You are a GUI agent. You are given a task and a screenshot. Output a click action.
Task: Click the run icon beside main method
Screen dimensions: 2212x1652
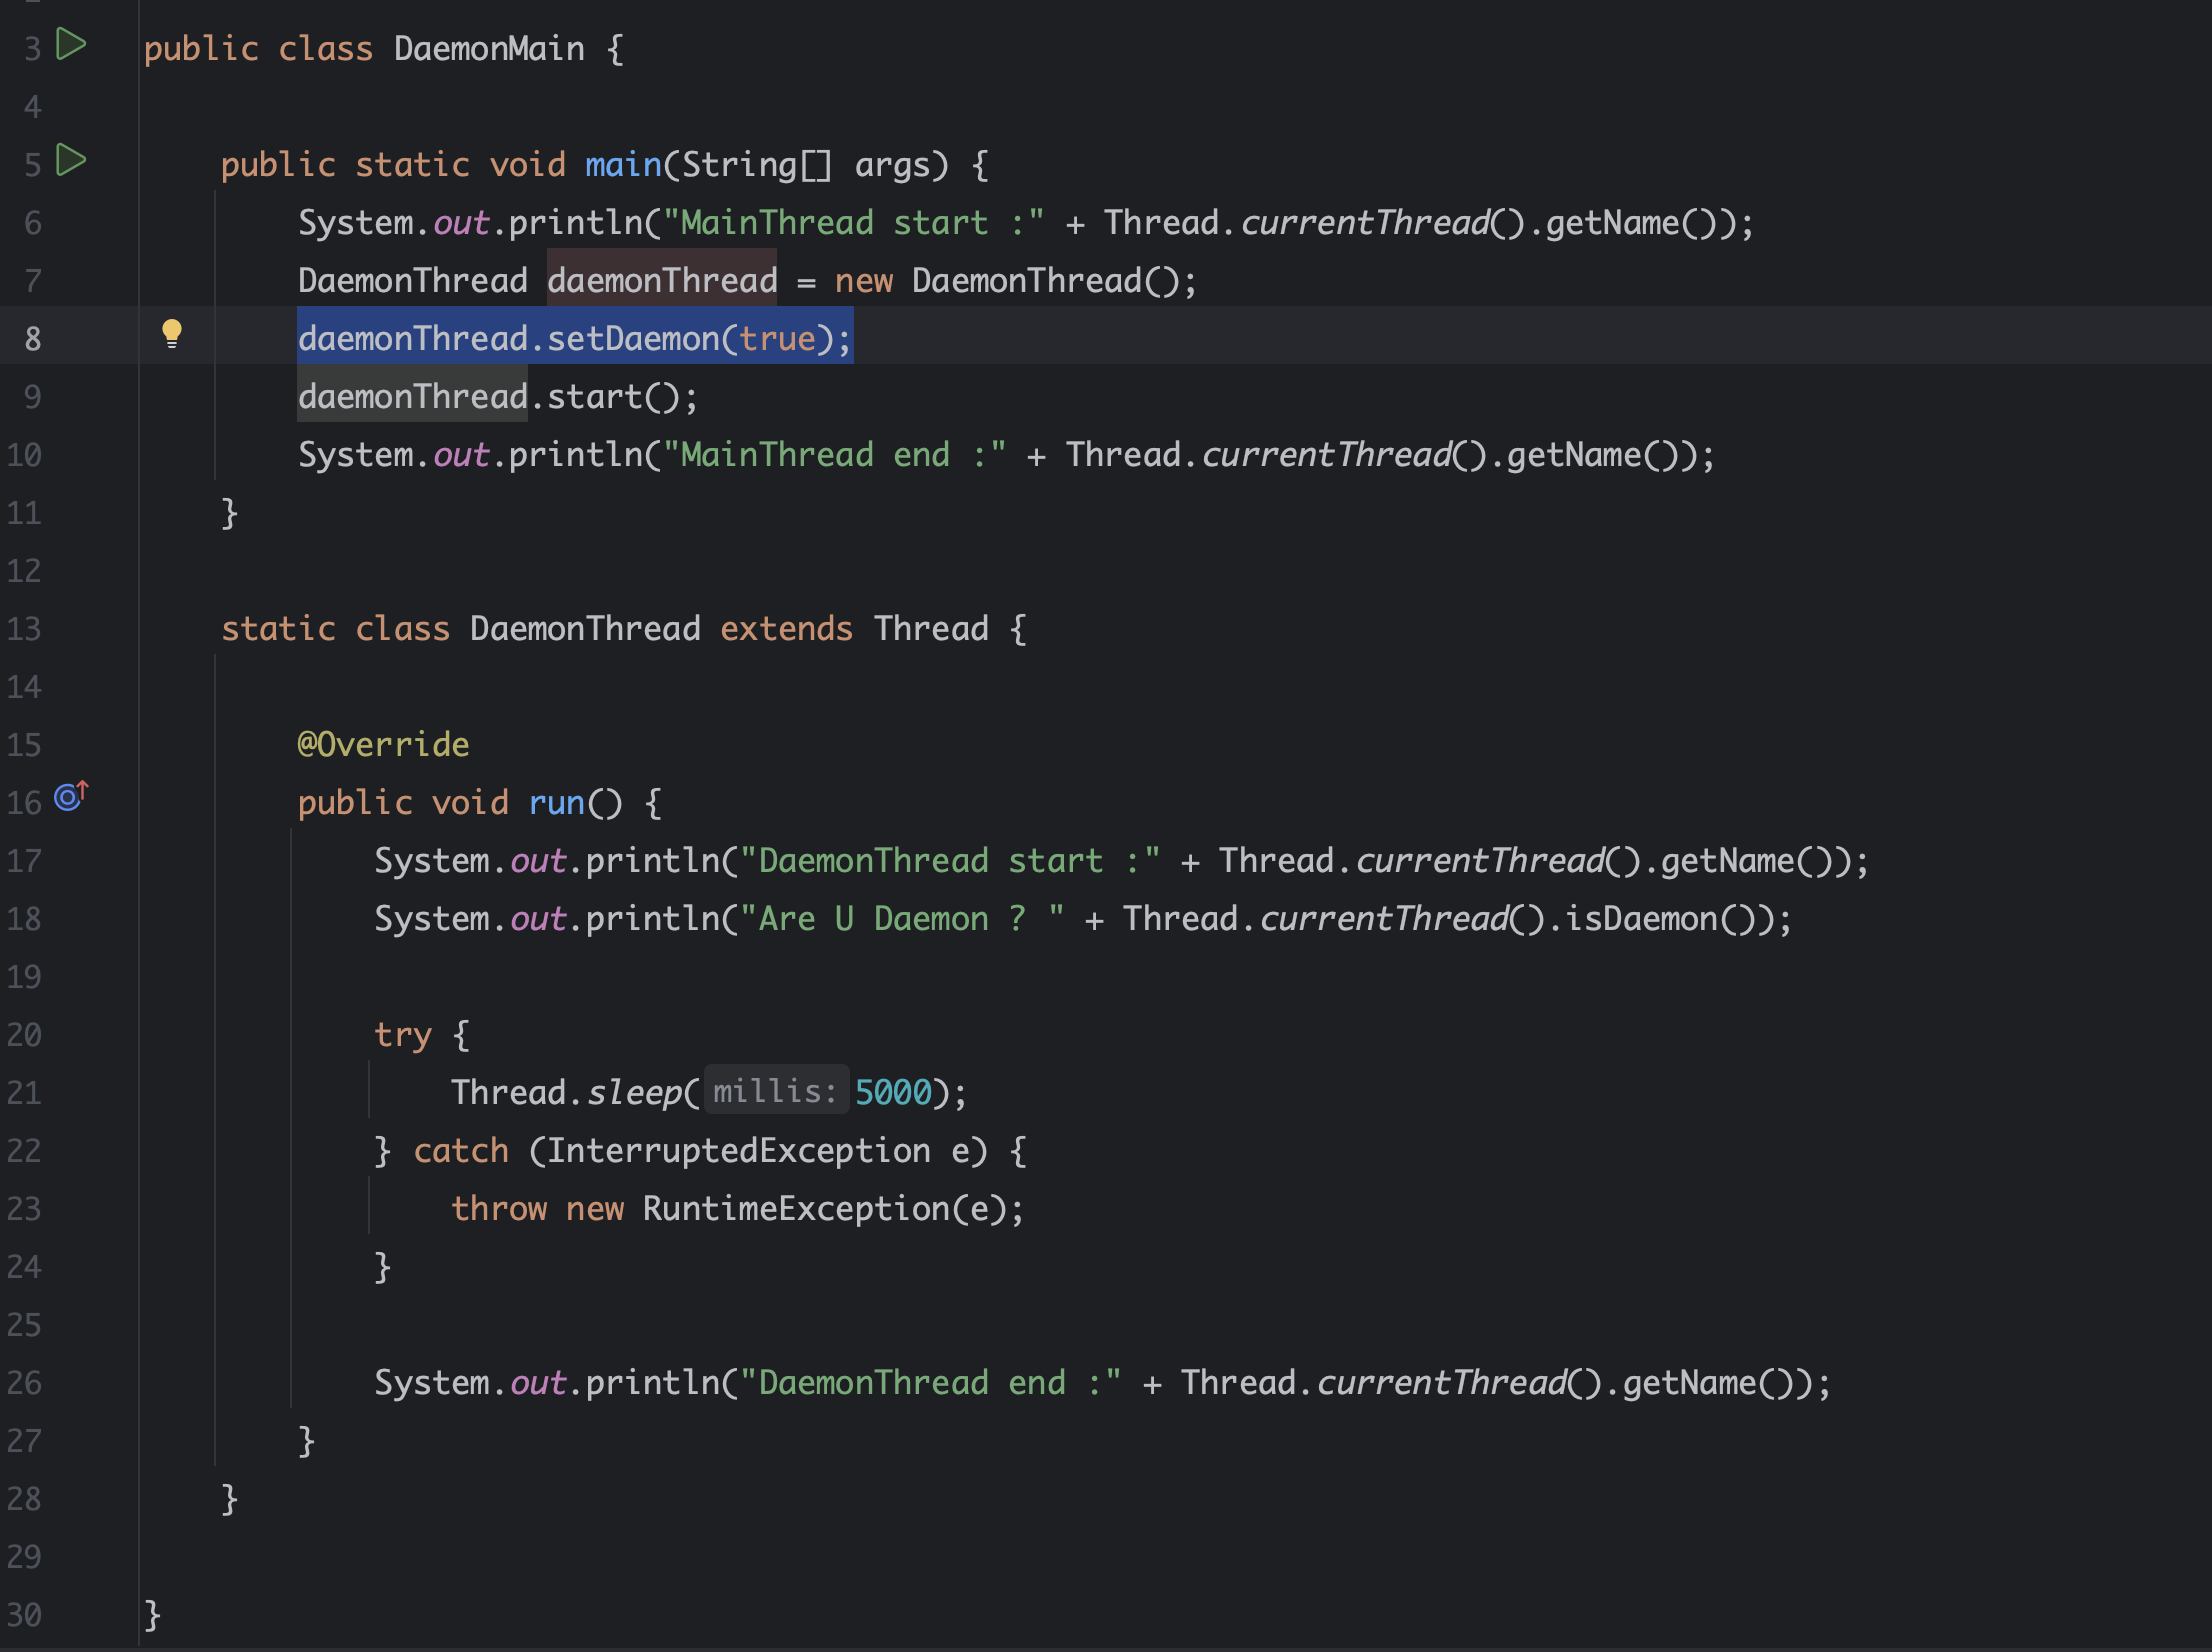tap(70, 161)
